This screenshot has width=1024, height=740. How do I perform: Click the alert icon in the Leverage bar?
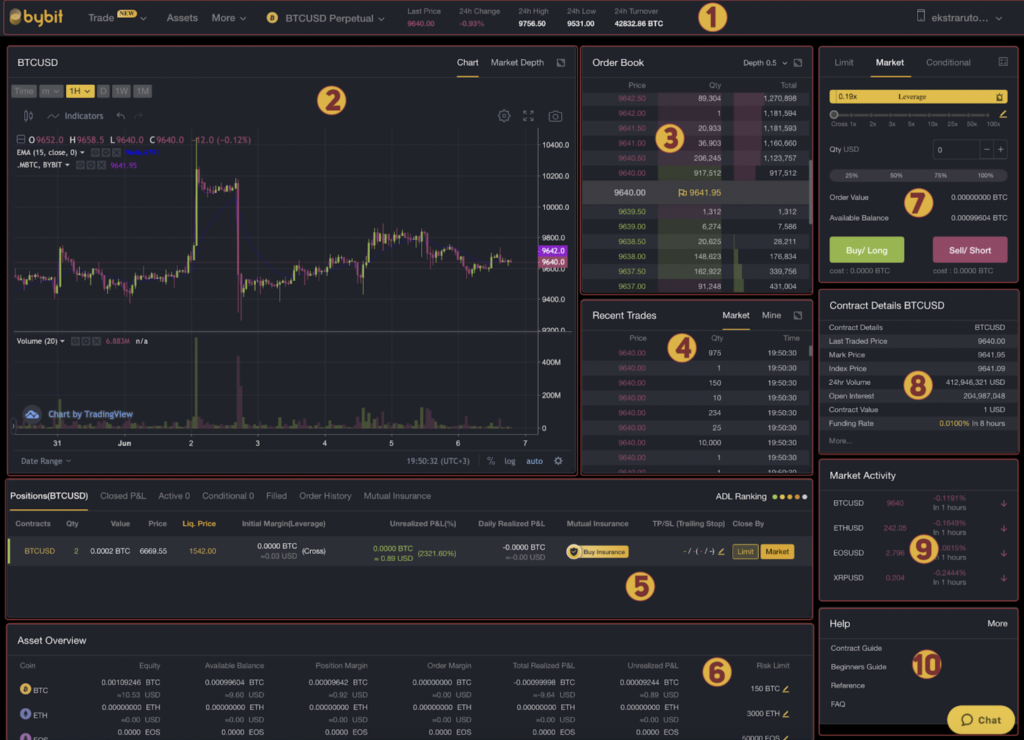coord(999,97)
